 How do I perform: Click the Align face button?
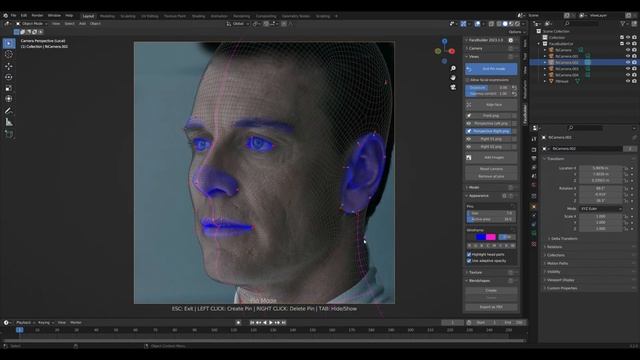pyautogui.click(x=491, y=105)
